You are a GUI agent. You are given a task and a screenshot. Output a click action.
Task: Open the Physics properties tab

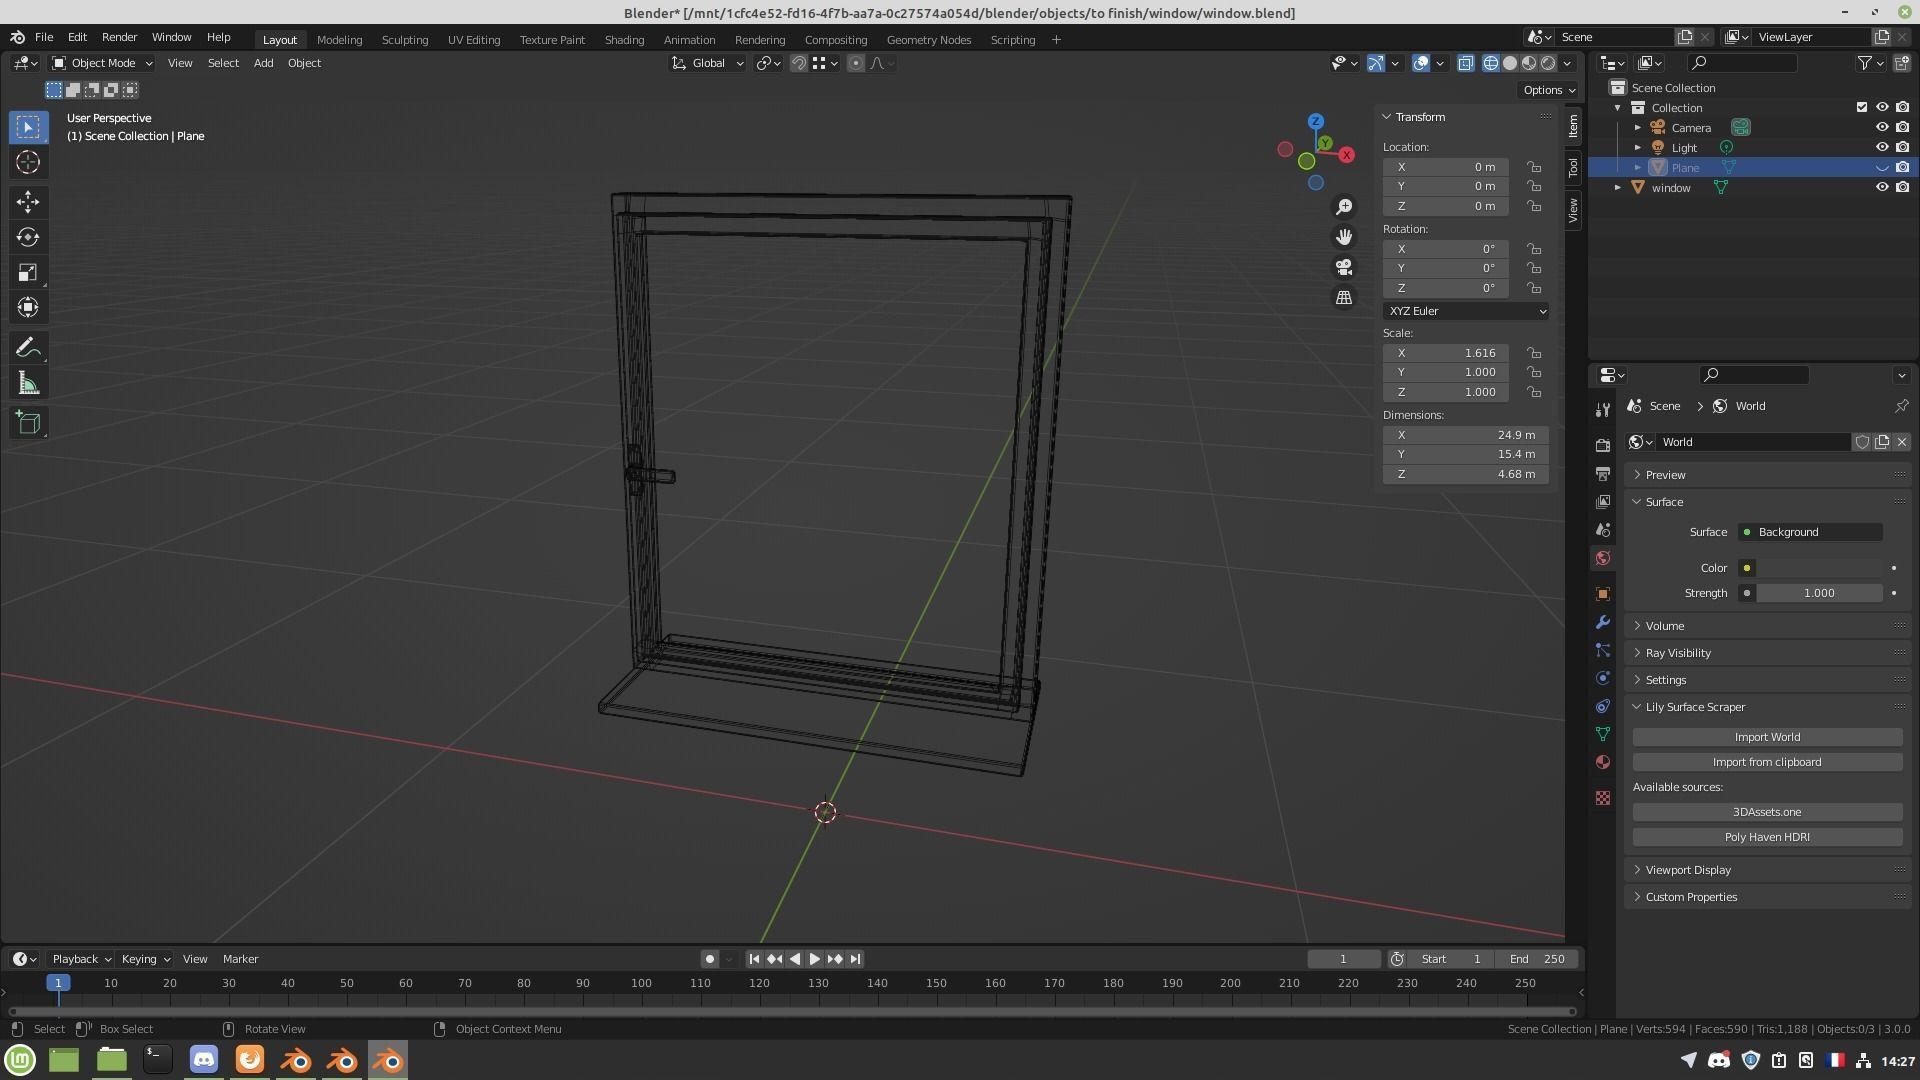click(1603, 678)
